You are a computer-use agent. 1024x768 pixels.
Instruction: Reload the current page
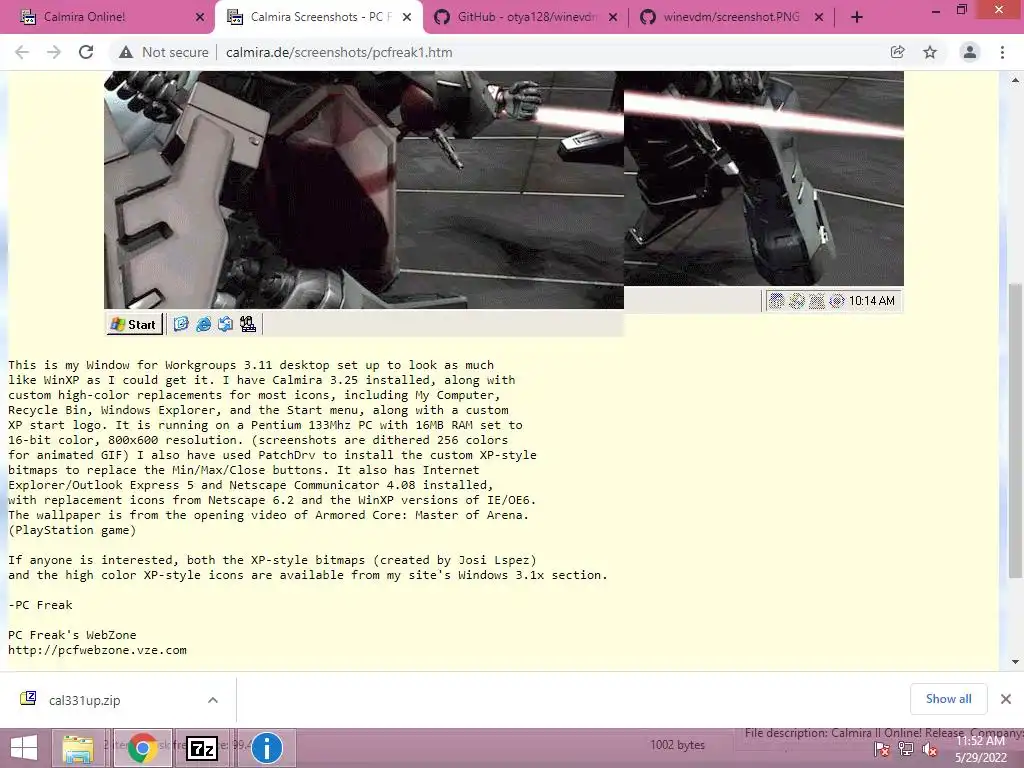[x=86, y=52]
